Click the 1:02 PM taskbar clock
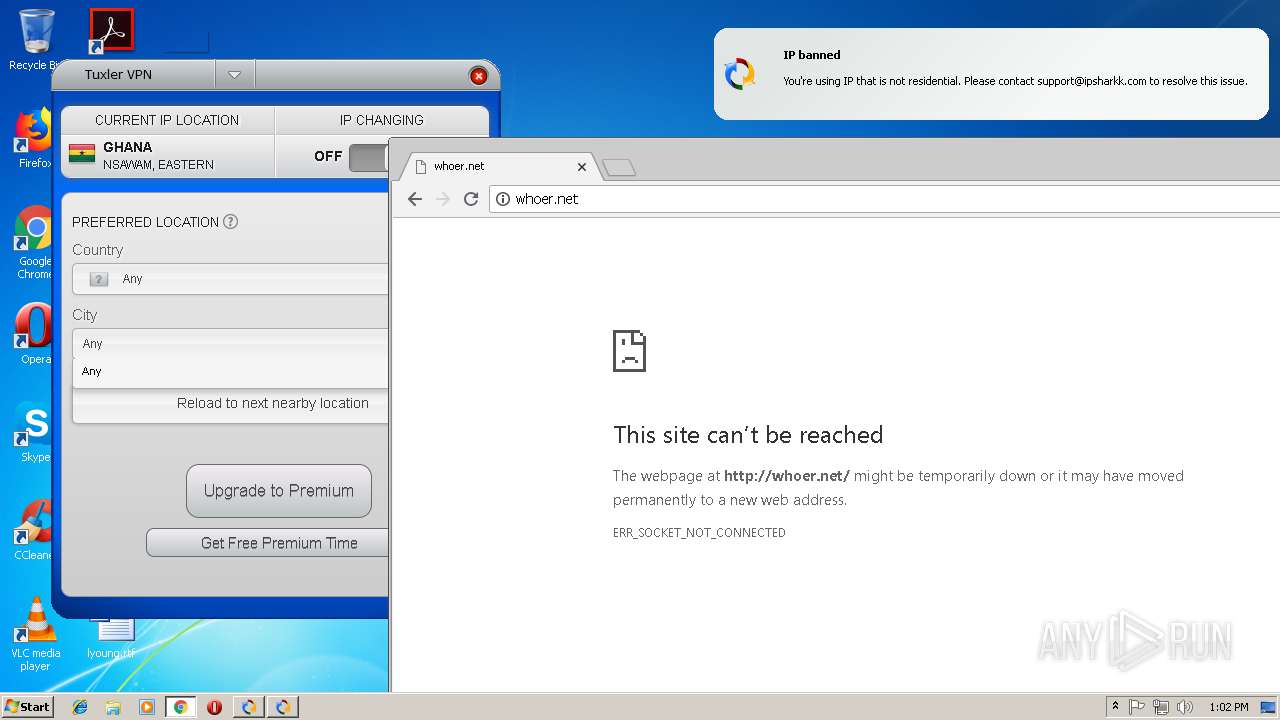1280x720 pixels. click(1228, 707)
